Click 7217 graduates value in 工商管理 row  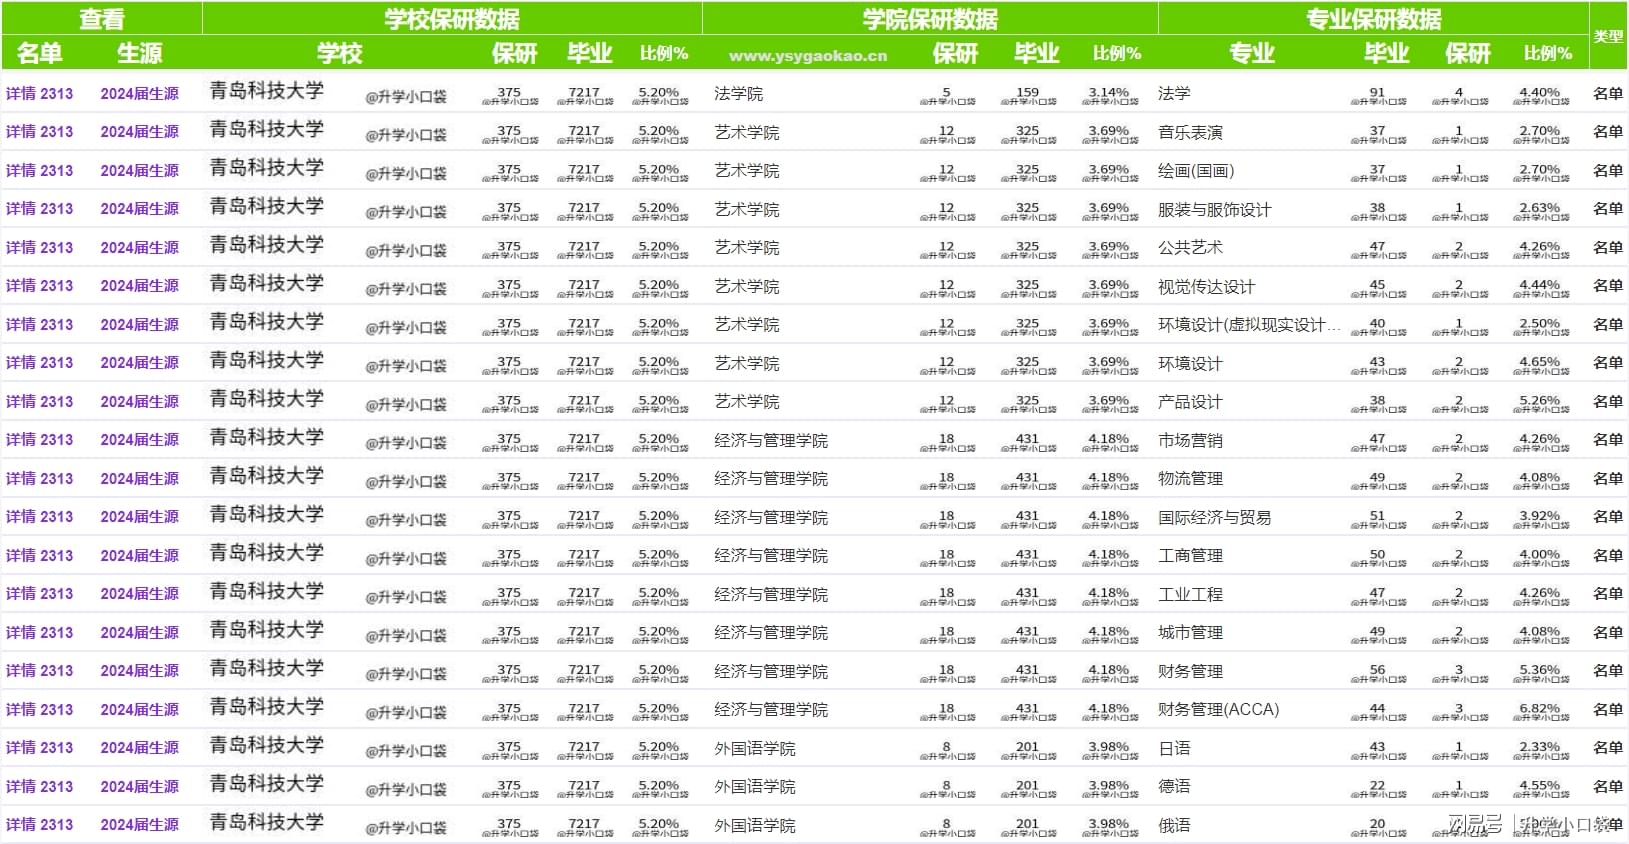click(584, 554)
